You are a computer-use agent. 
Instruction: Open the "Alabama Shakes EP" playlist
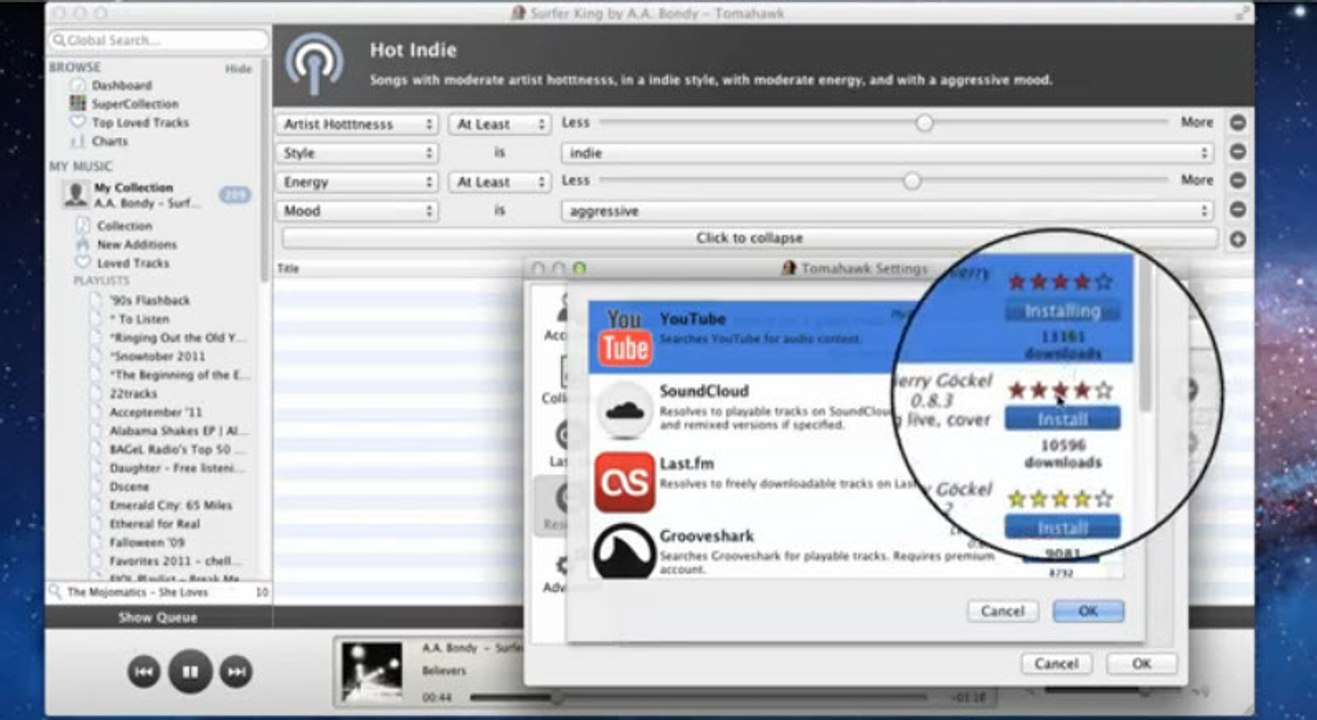point(177,431)
